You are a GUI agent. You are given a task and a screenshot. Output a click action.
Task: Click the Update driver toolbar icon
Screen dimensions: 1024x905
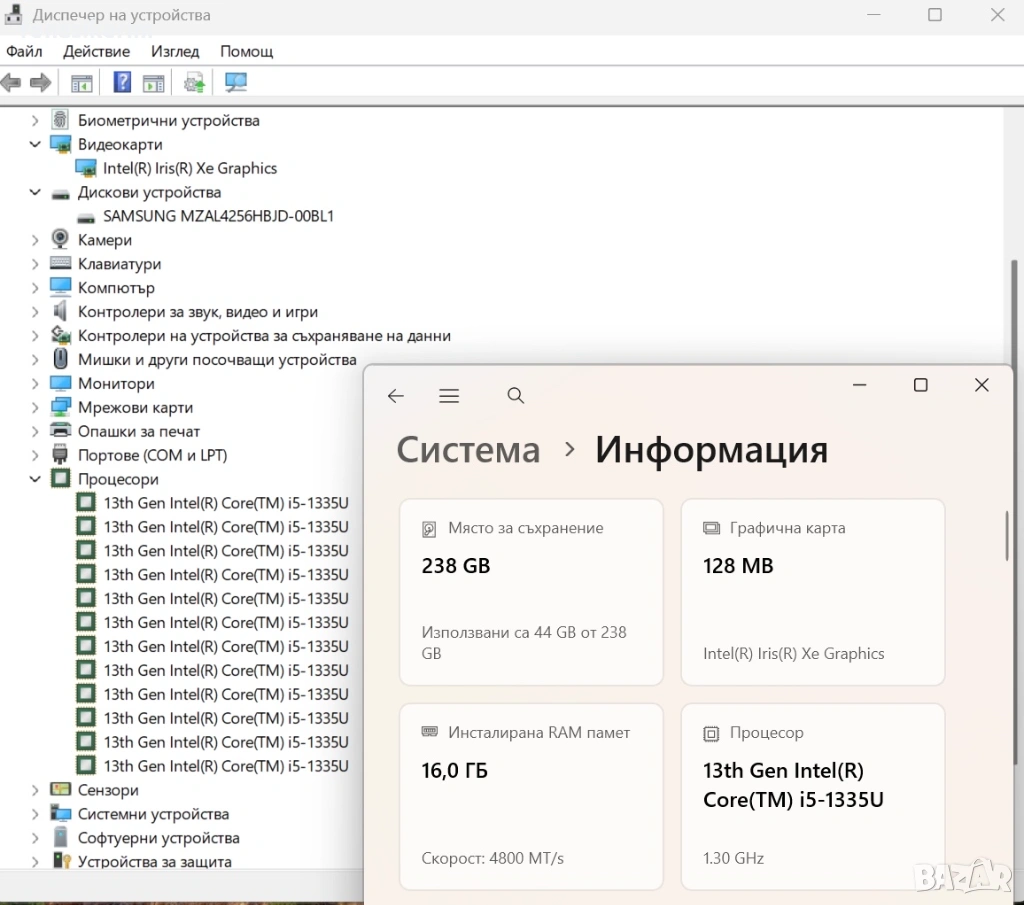pos(194,83)
